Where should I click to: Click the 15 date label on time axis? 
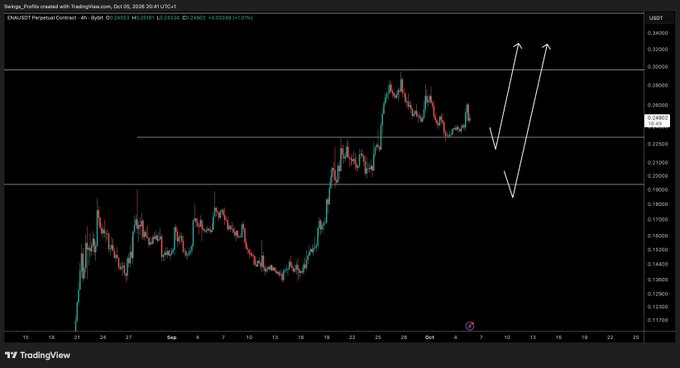[x=26, y=337]
